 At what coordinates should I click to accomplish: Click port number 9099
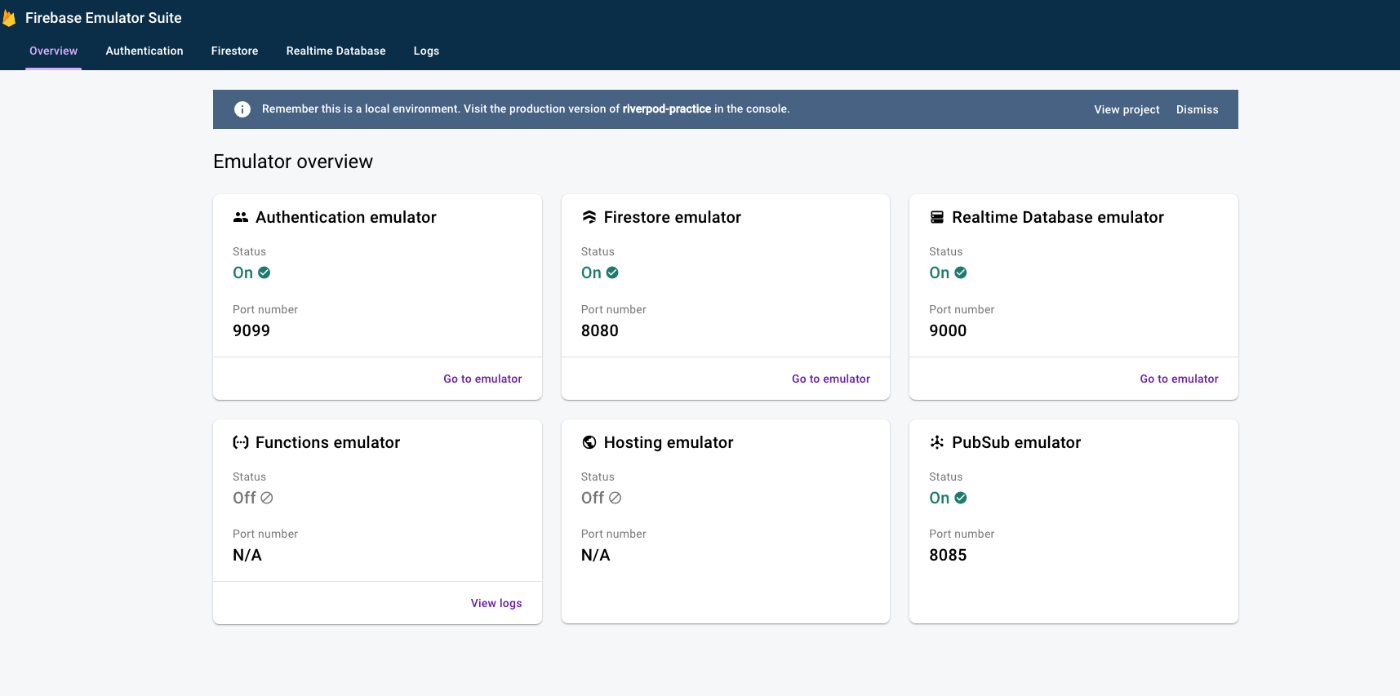[251, 331]
